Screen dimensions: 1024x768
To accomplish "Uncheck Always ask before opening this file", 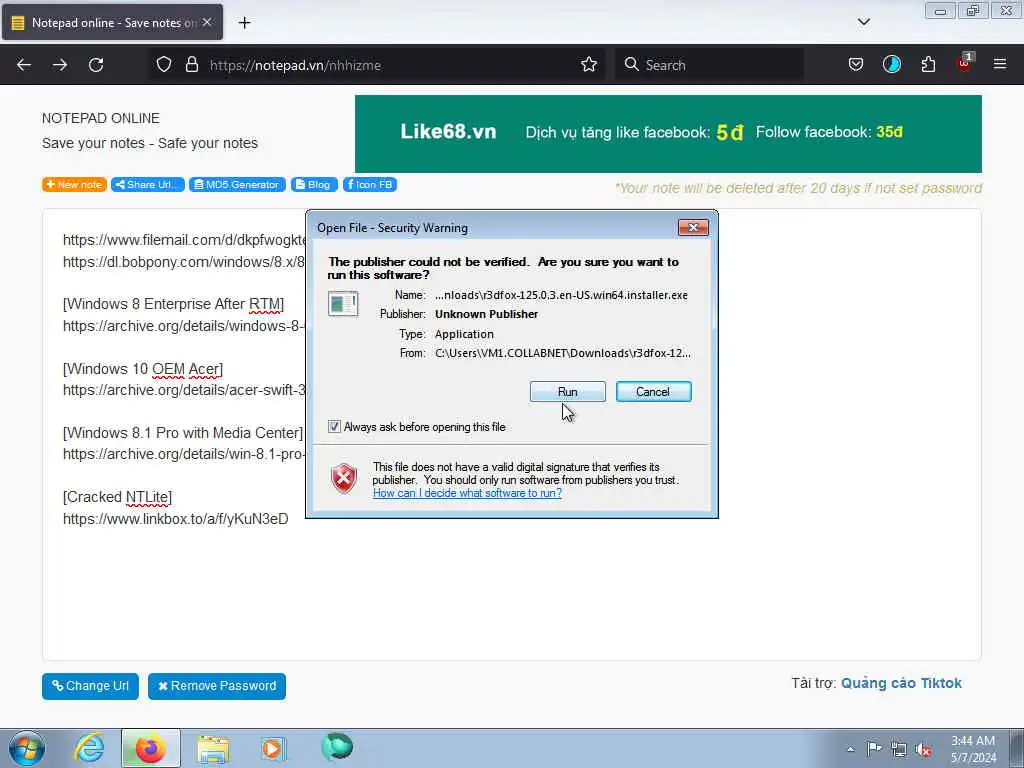I will [334, 426].
